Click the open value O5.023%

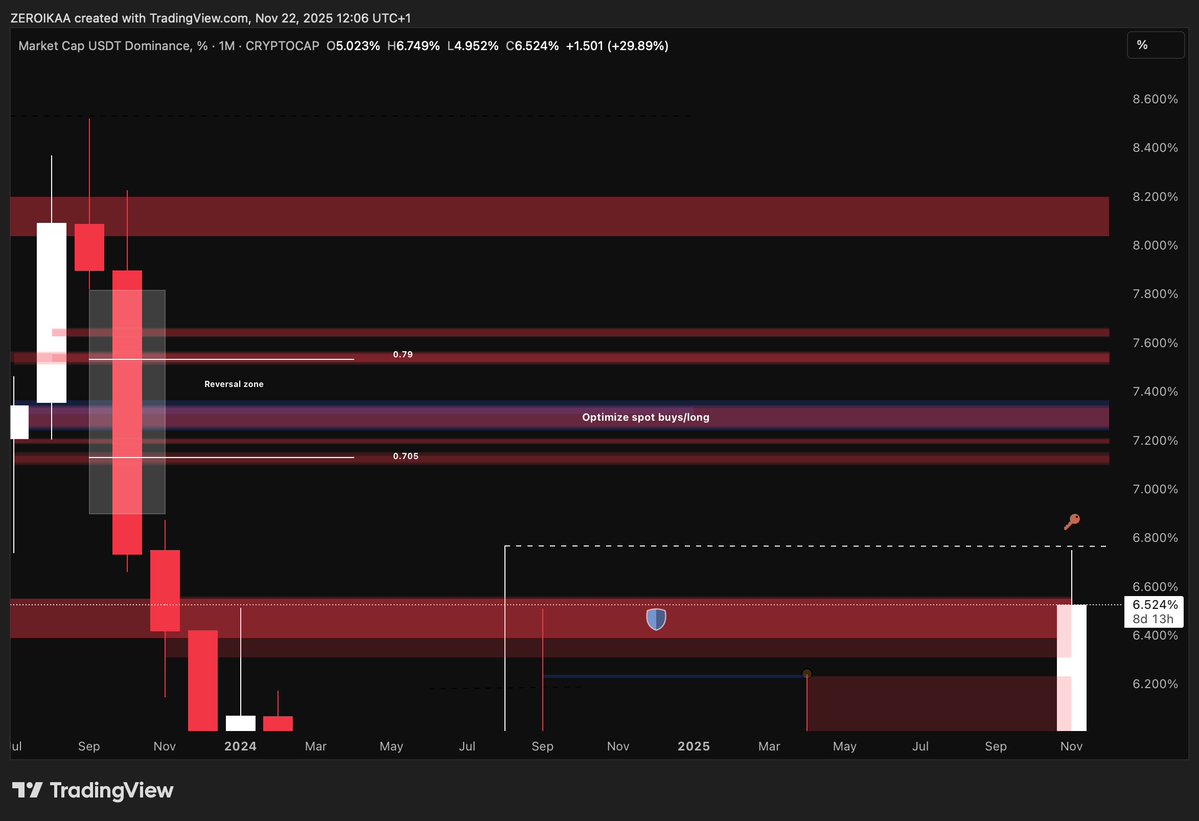353,46
